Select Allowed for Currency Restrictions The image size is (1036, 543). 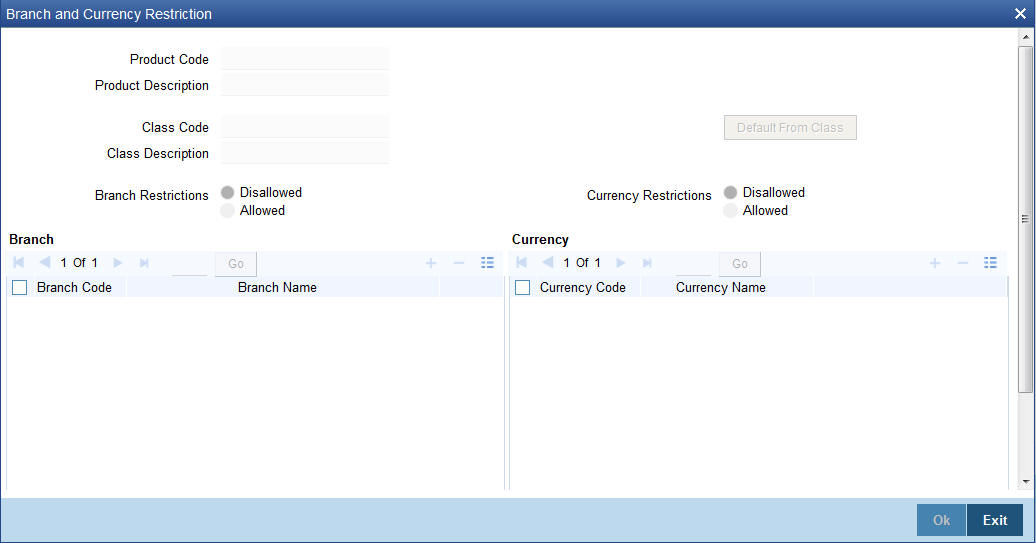pyautogui.click(x=730, y=211)
